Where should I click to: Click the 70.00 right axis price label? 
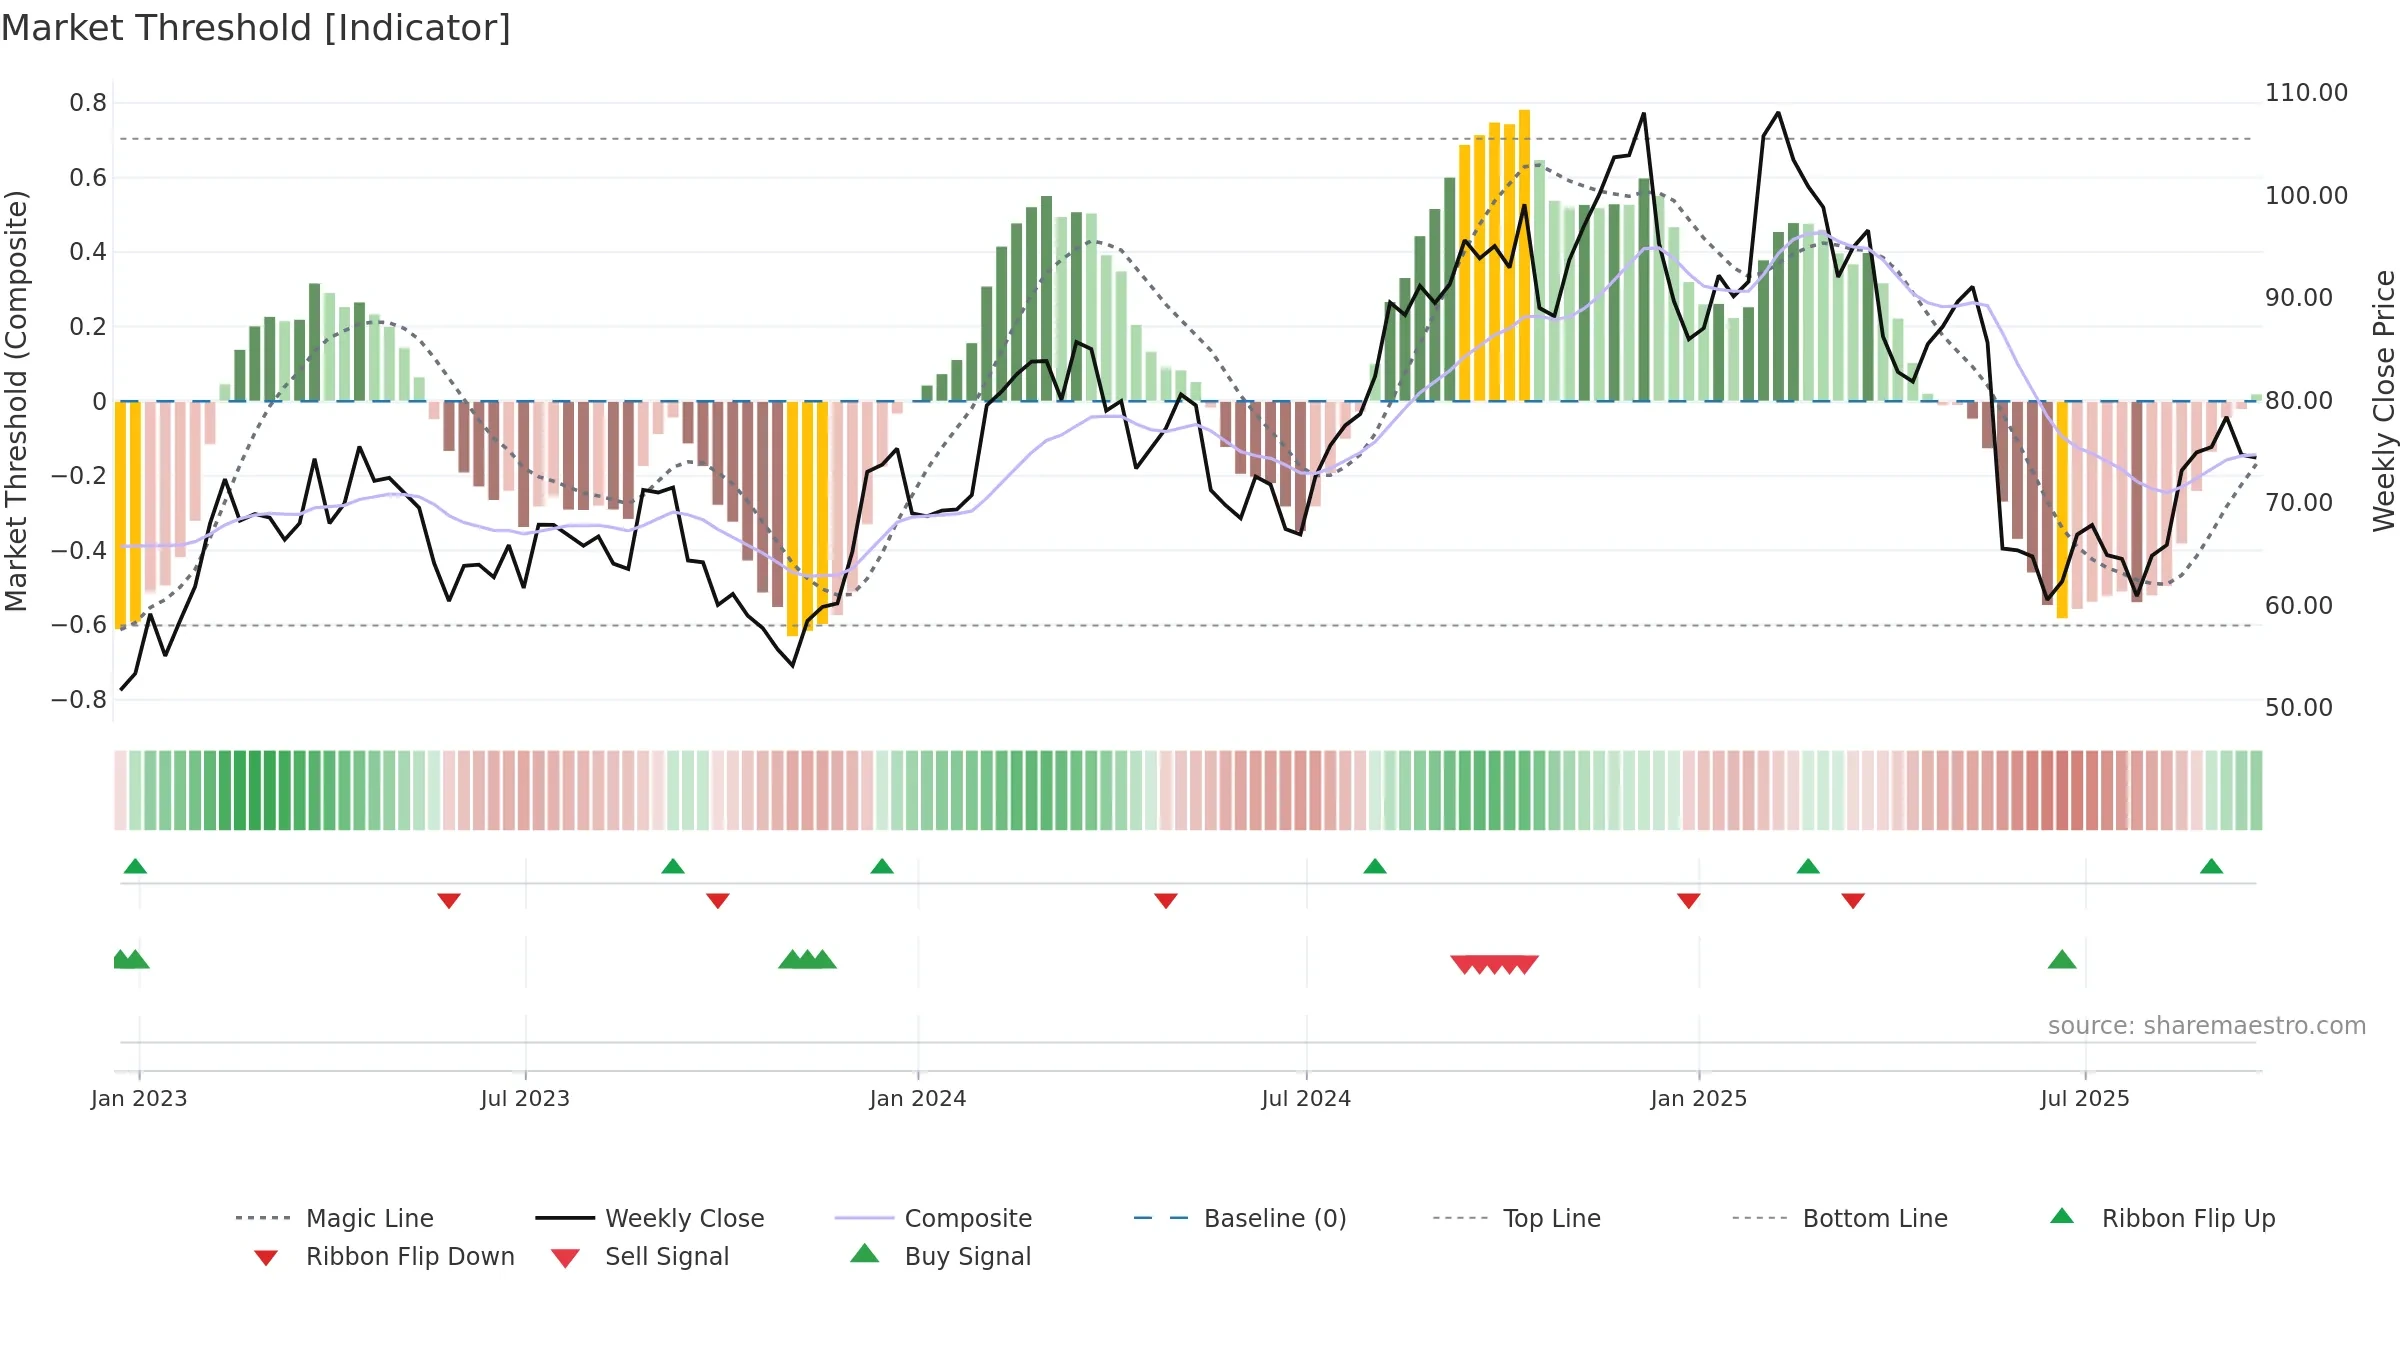point(2299,503)
